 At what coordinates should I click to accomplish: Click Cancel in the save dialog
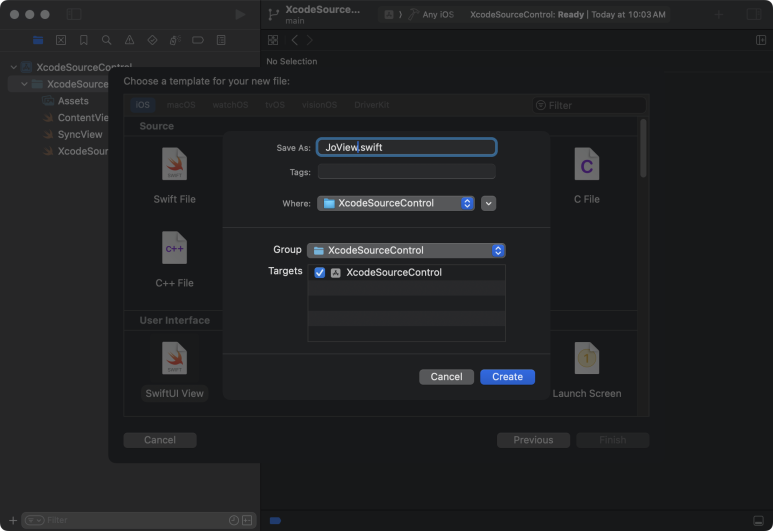tap(446, 377)
